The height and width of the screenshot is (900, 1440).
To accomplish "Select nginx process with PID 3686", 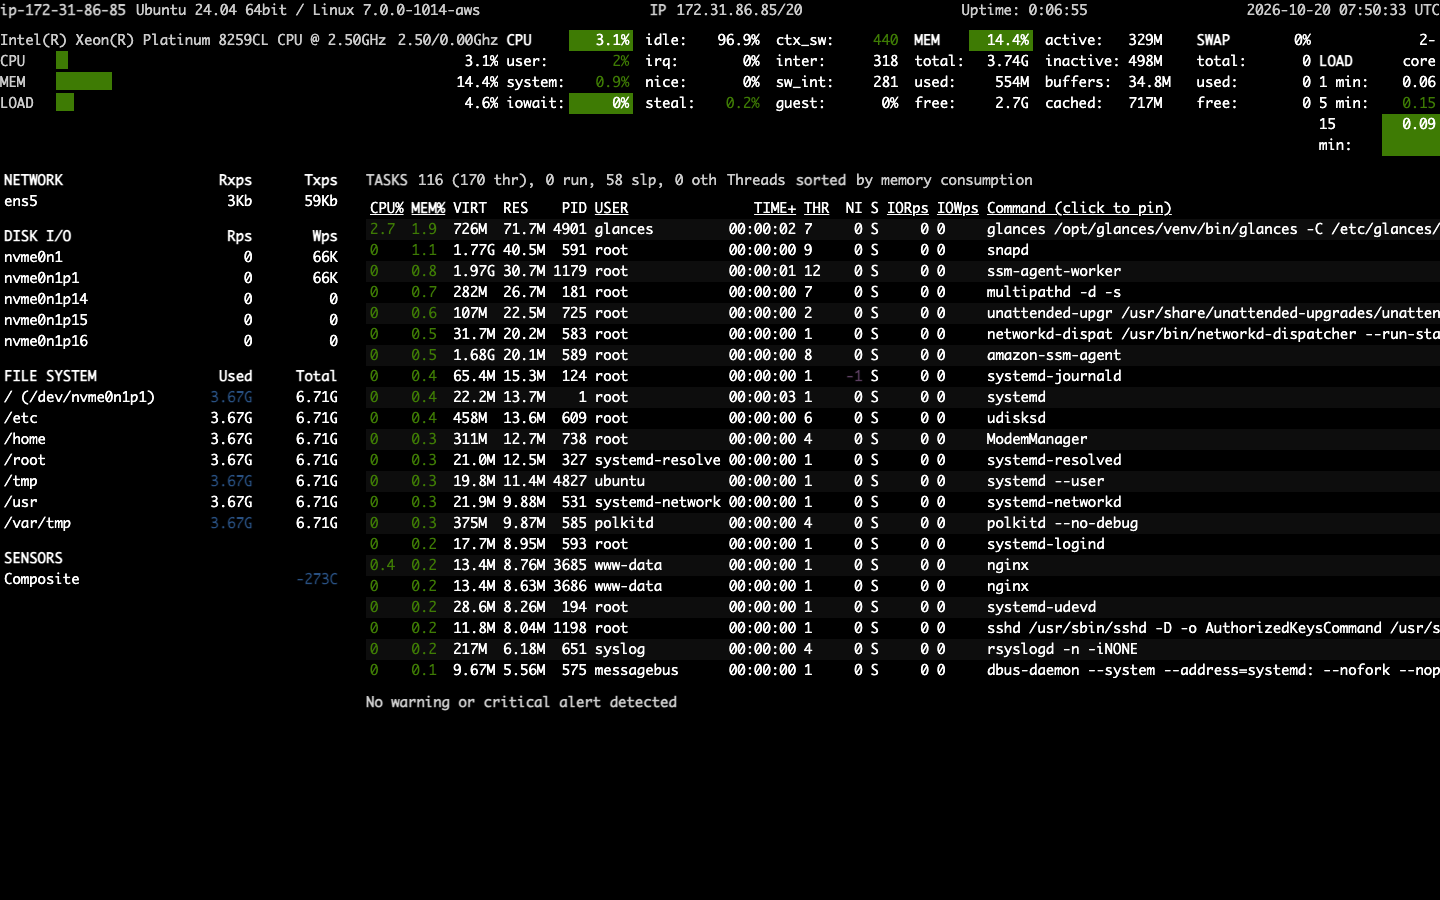I will (904, 586).
